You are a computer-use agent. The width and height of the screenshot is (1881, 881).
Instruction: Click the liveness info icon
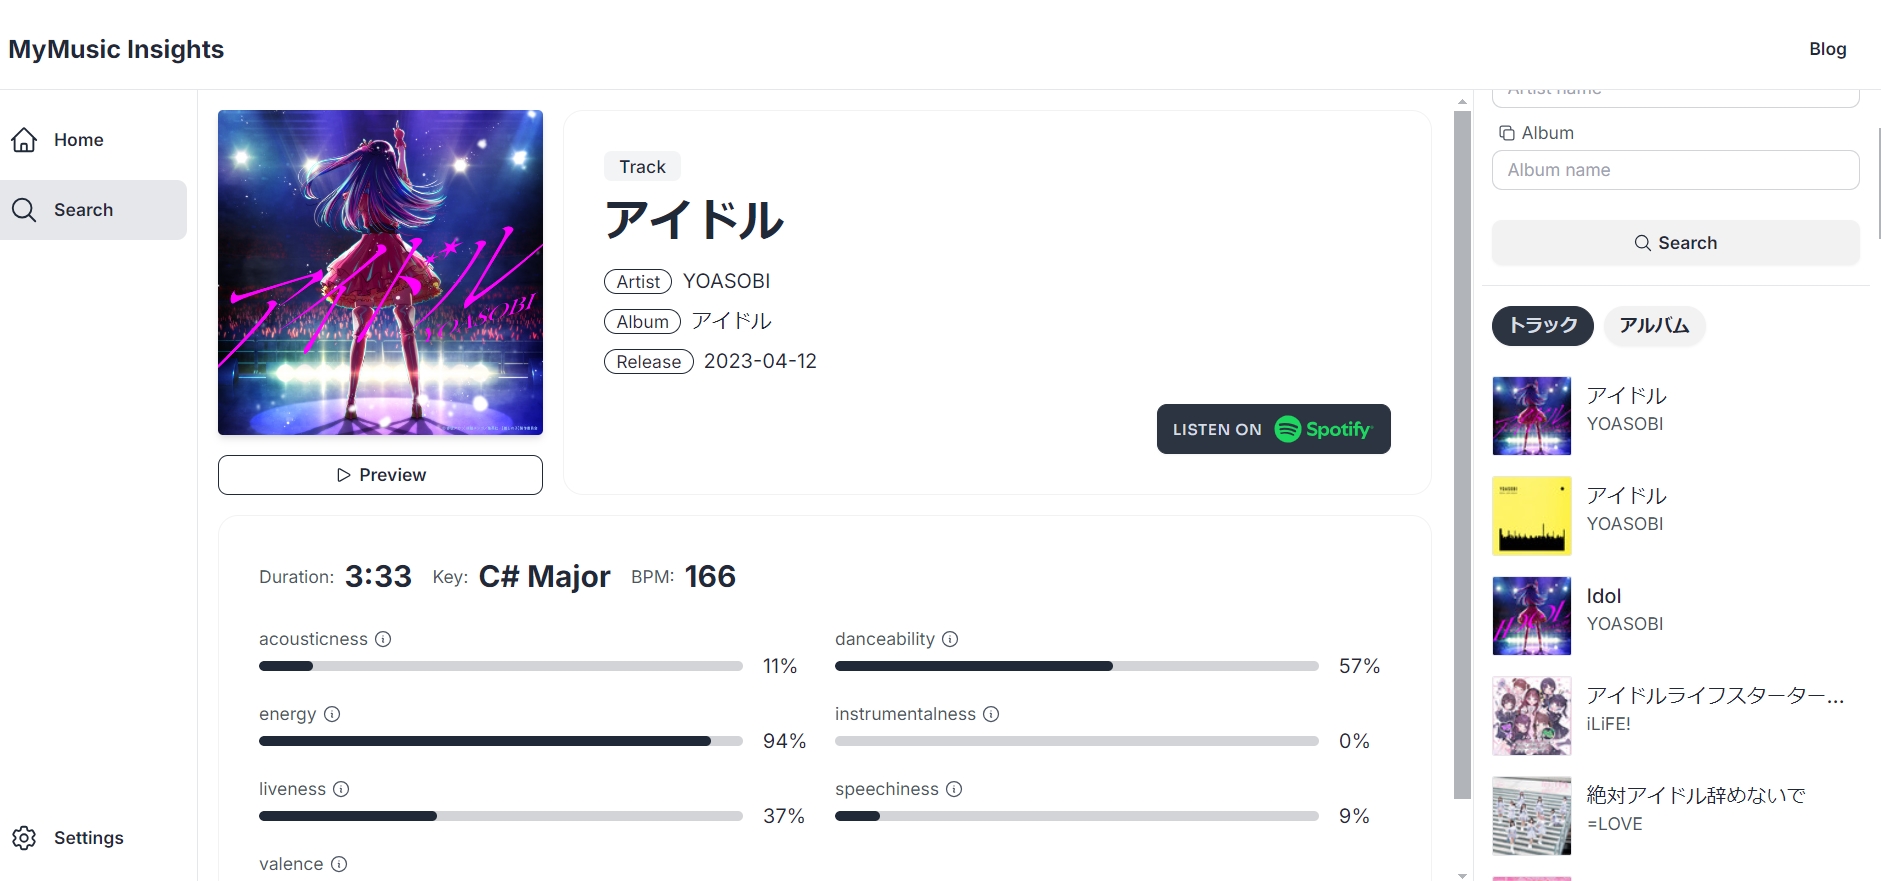(x=341, y=789)
